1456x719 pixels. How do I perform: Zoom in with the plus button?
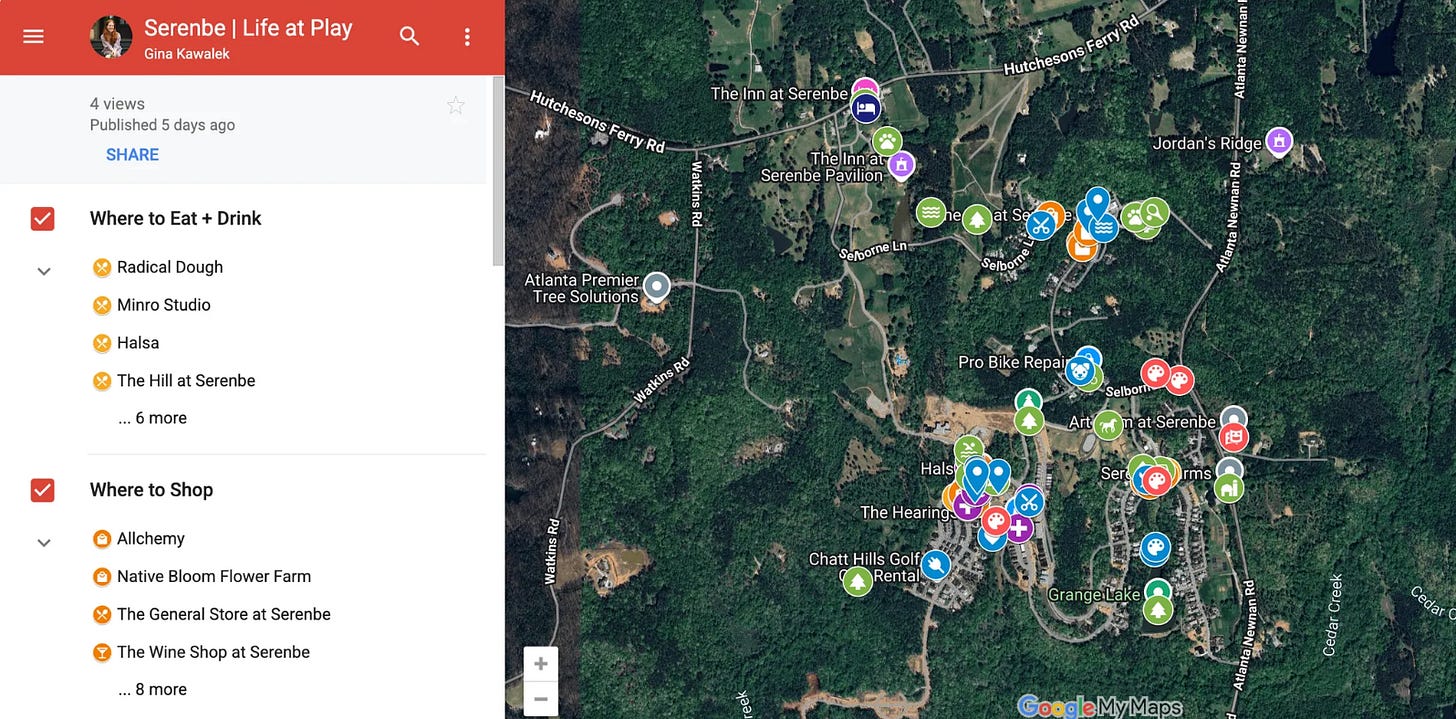coord(540,664)
